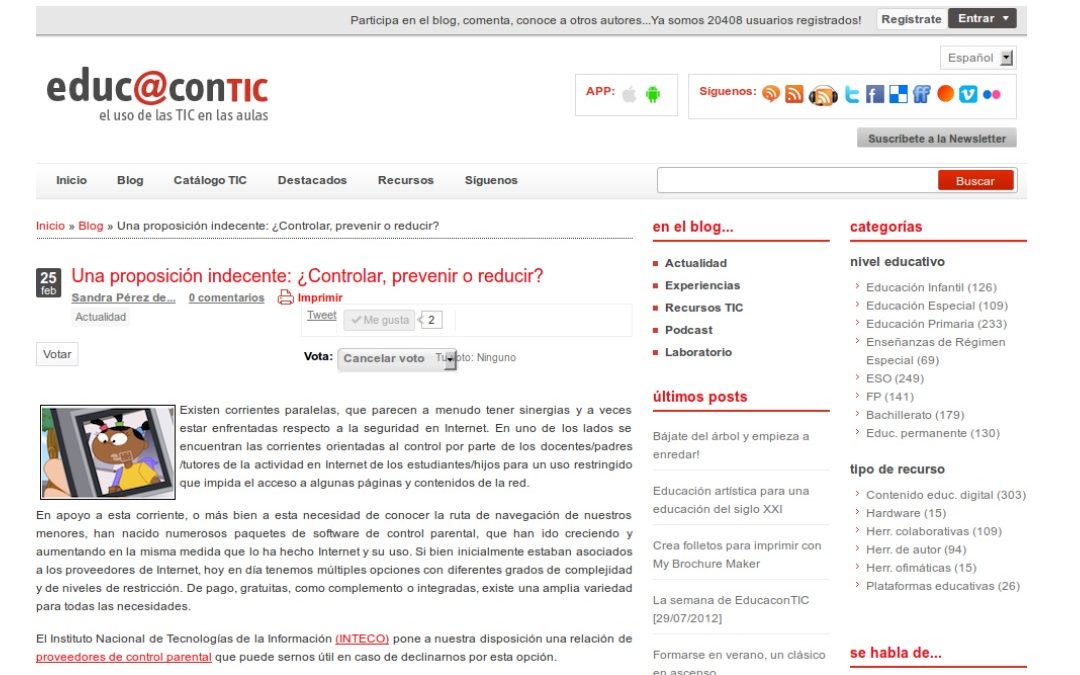The height and width of the screenshot is (675, 1080).
Task: Open the Podcast blog section
Action: [x=689, y=330]
